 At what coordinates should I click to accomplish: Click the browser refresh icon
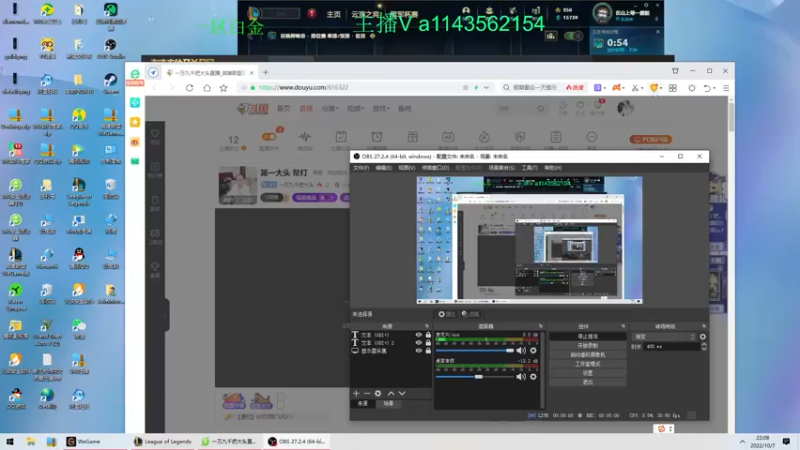(x=189, y=88)
